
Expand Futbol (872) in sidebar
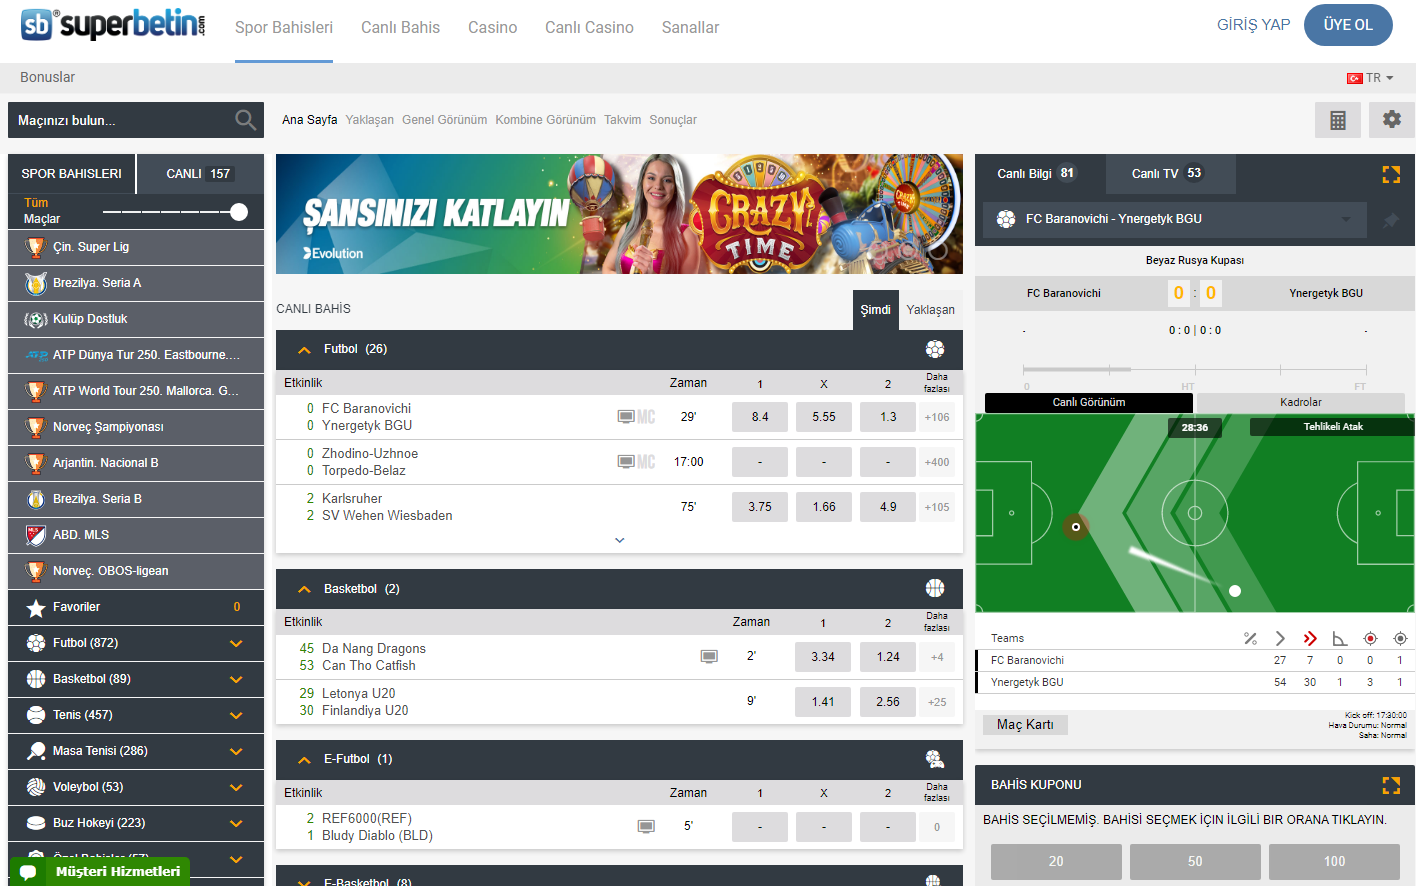(x=237, y=643)
